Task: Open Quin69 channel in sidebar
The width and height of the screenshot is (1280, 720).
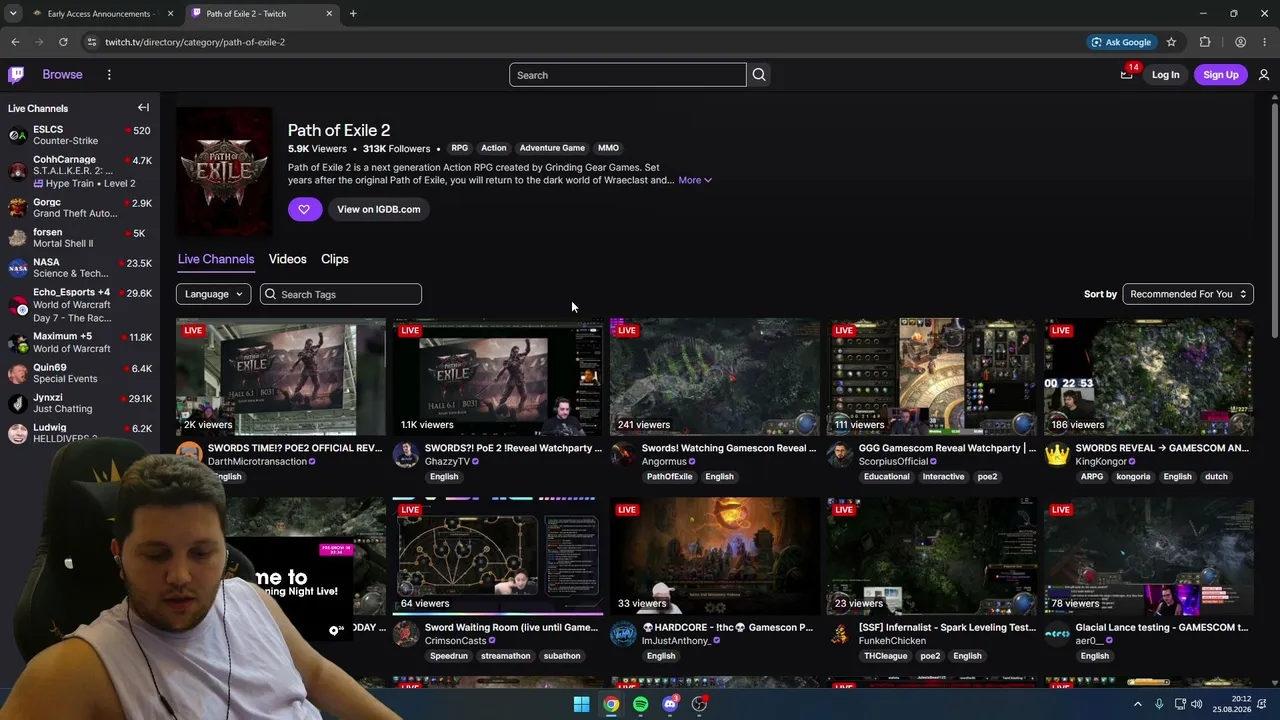Action: 79,373
